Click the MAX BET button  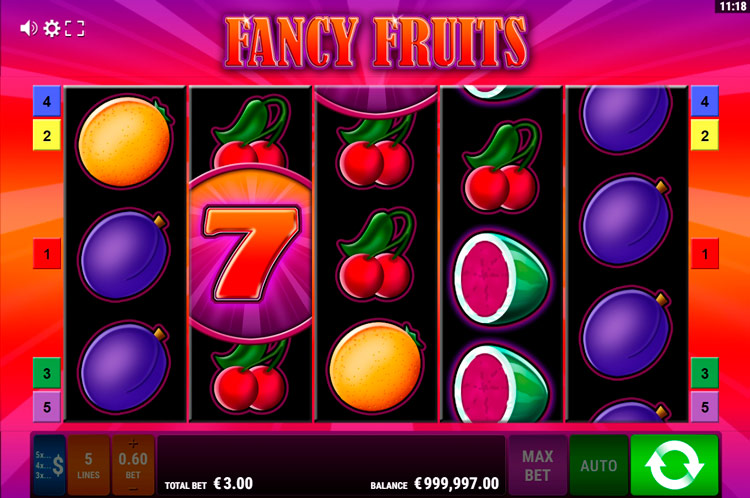pos(538,465)
